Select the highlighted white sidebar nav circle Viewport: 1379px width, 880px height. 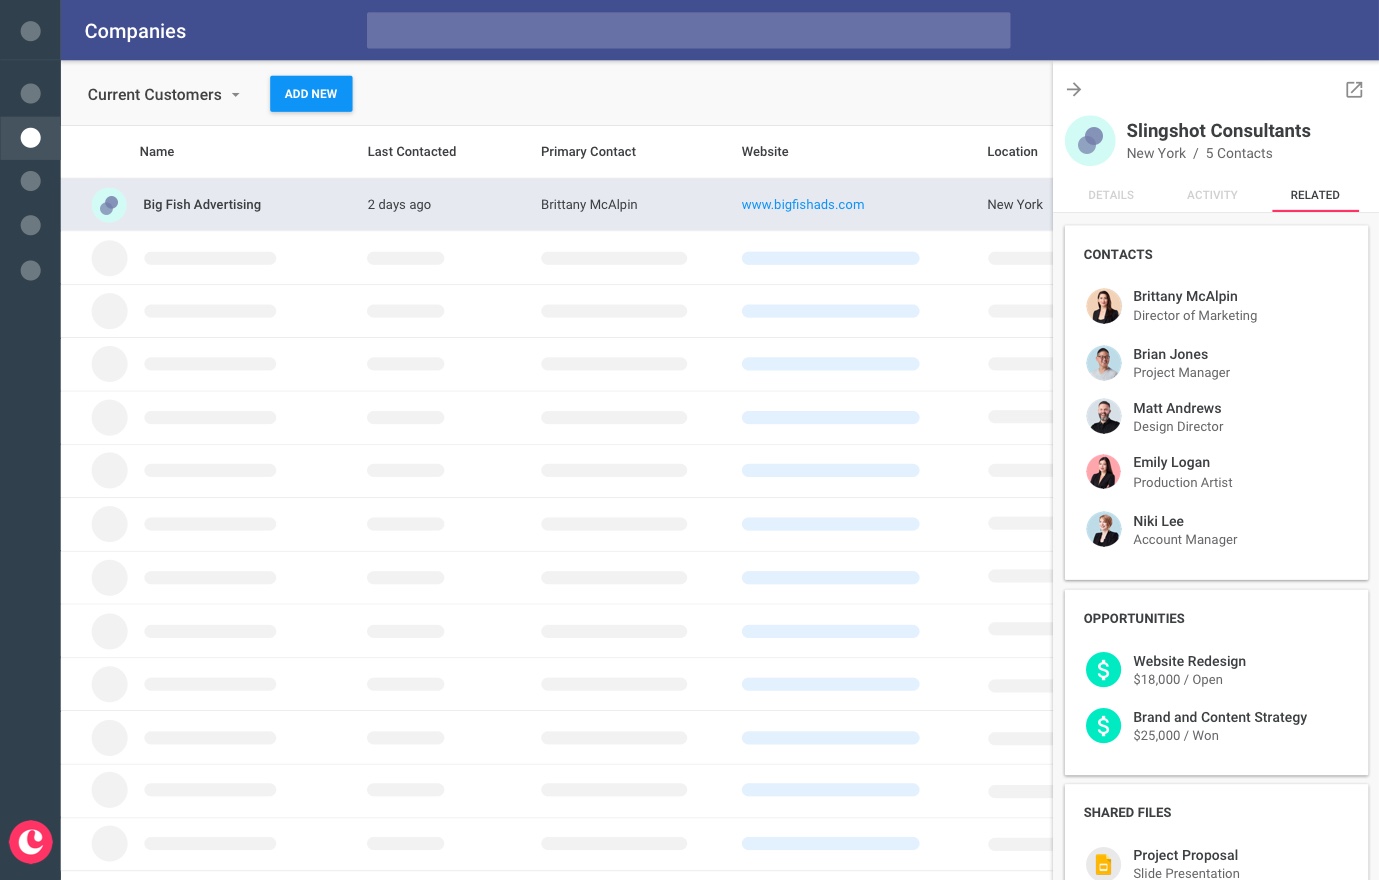[31, 138]
